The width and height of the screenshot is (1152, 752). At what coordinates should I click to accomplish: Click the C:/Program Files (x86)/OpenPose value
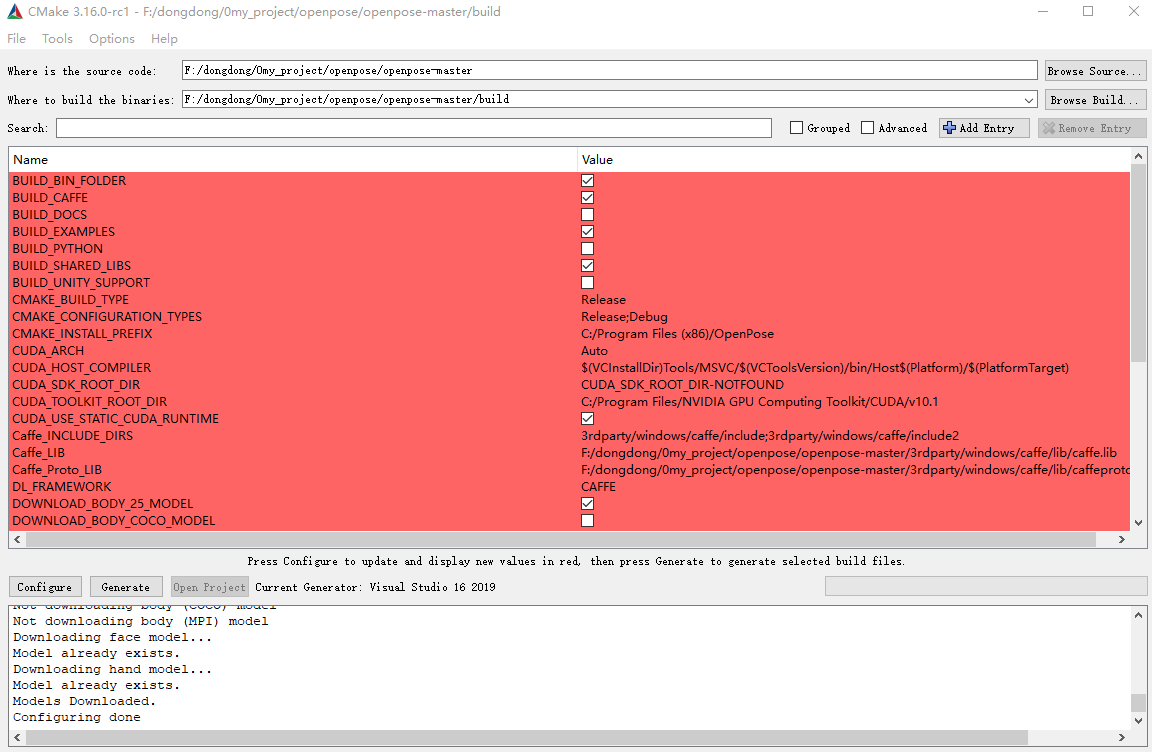click(x=677, y=333)
